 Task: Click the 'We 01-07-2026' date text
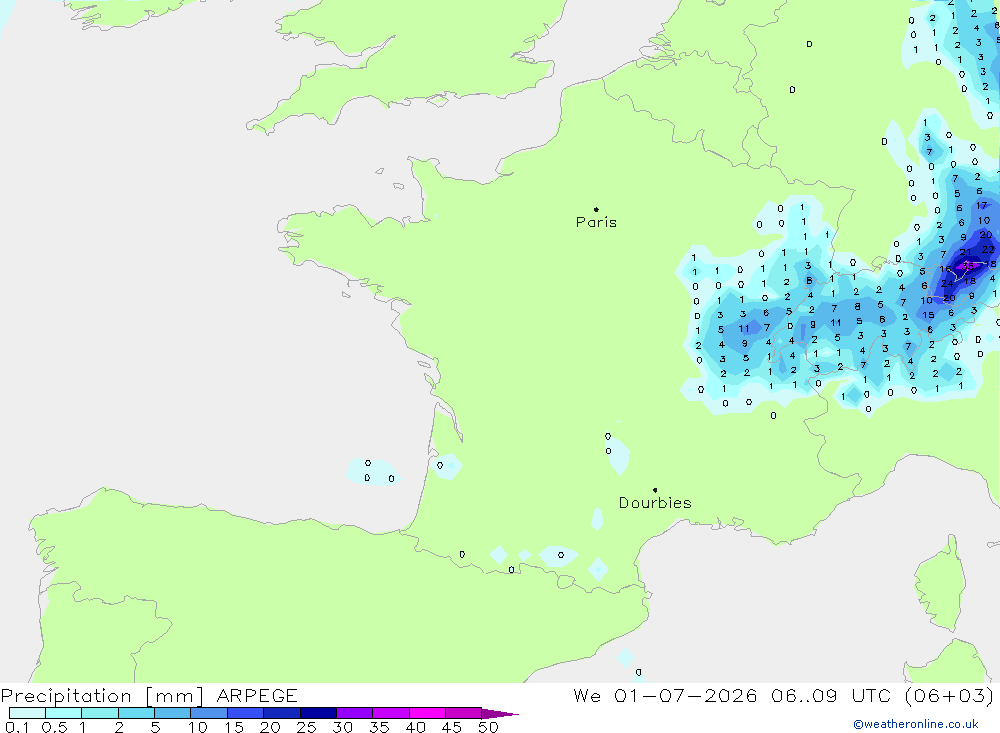point(665,695)
